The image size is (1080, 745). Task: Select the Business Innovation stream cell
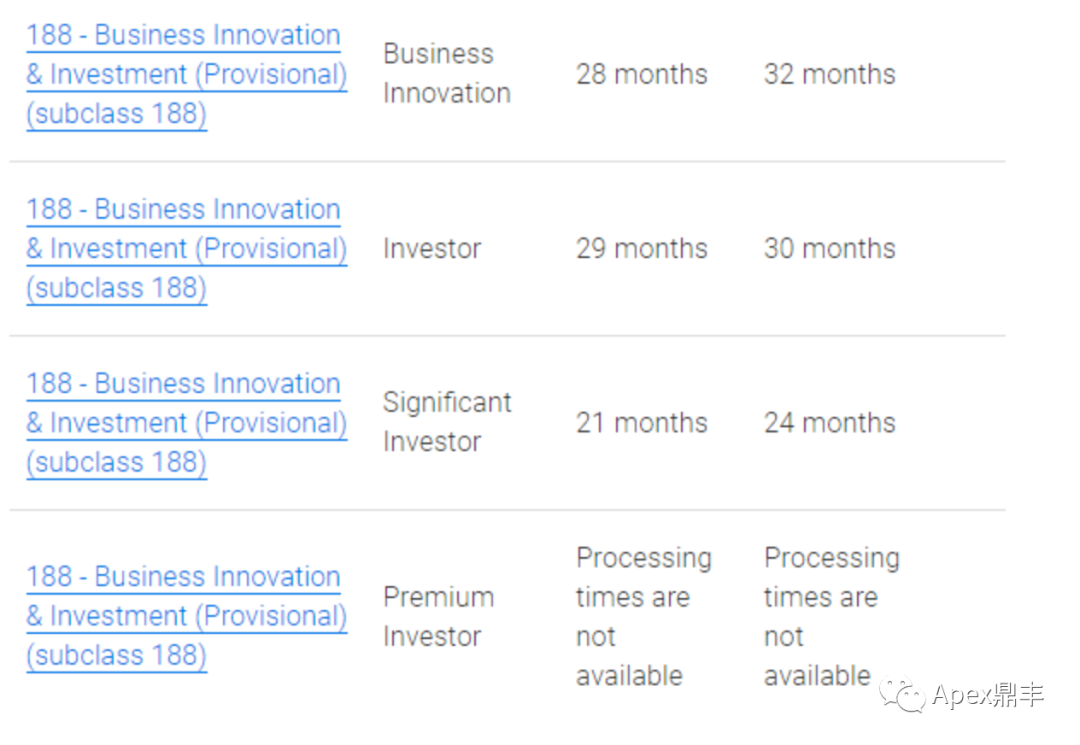tap(447, 74)
